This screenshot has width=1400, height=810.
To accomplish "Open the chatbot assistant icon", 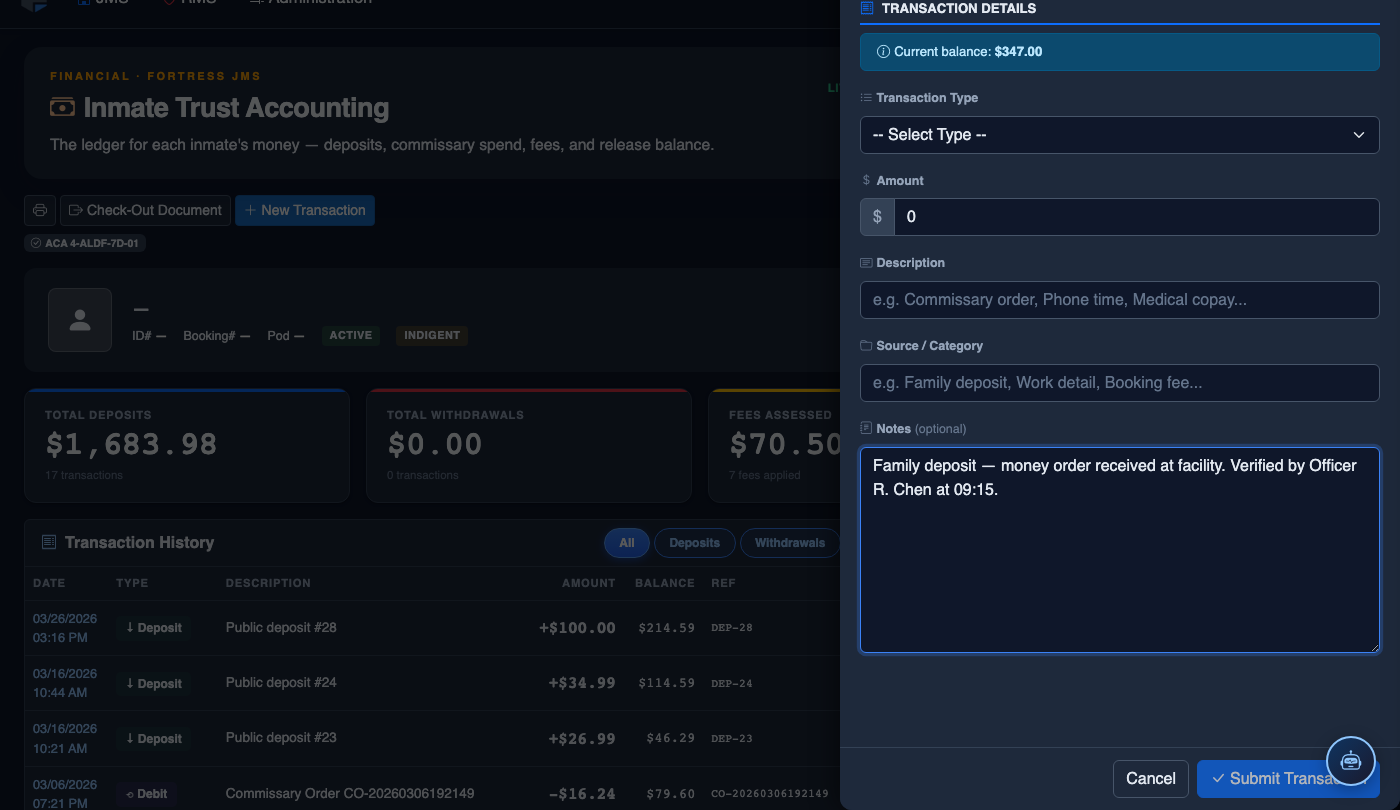I will pos(1351,760).
